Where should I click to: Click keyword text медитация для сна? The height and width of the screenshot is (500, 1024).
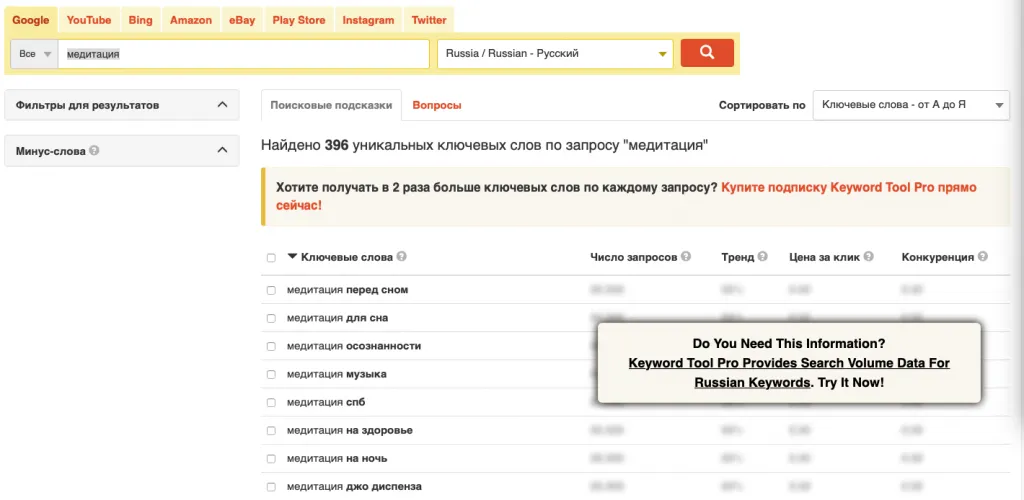(x=337, y=318)
